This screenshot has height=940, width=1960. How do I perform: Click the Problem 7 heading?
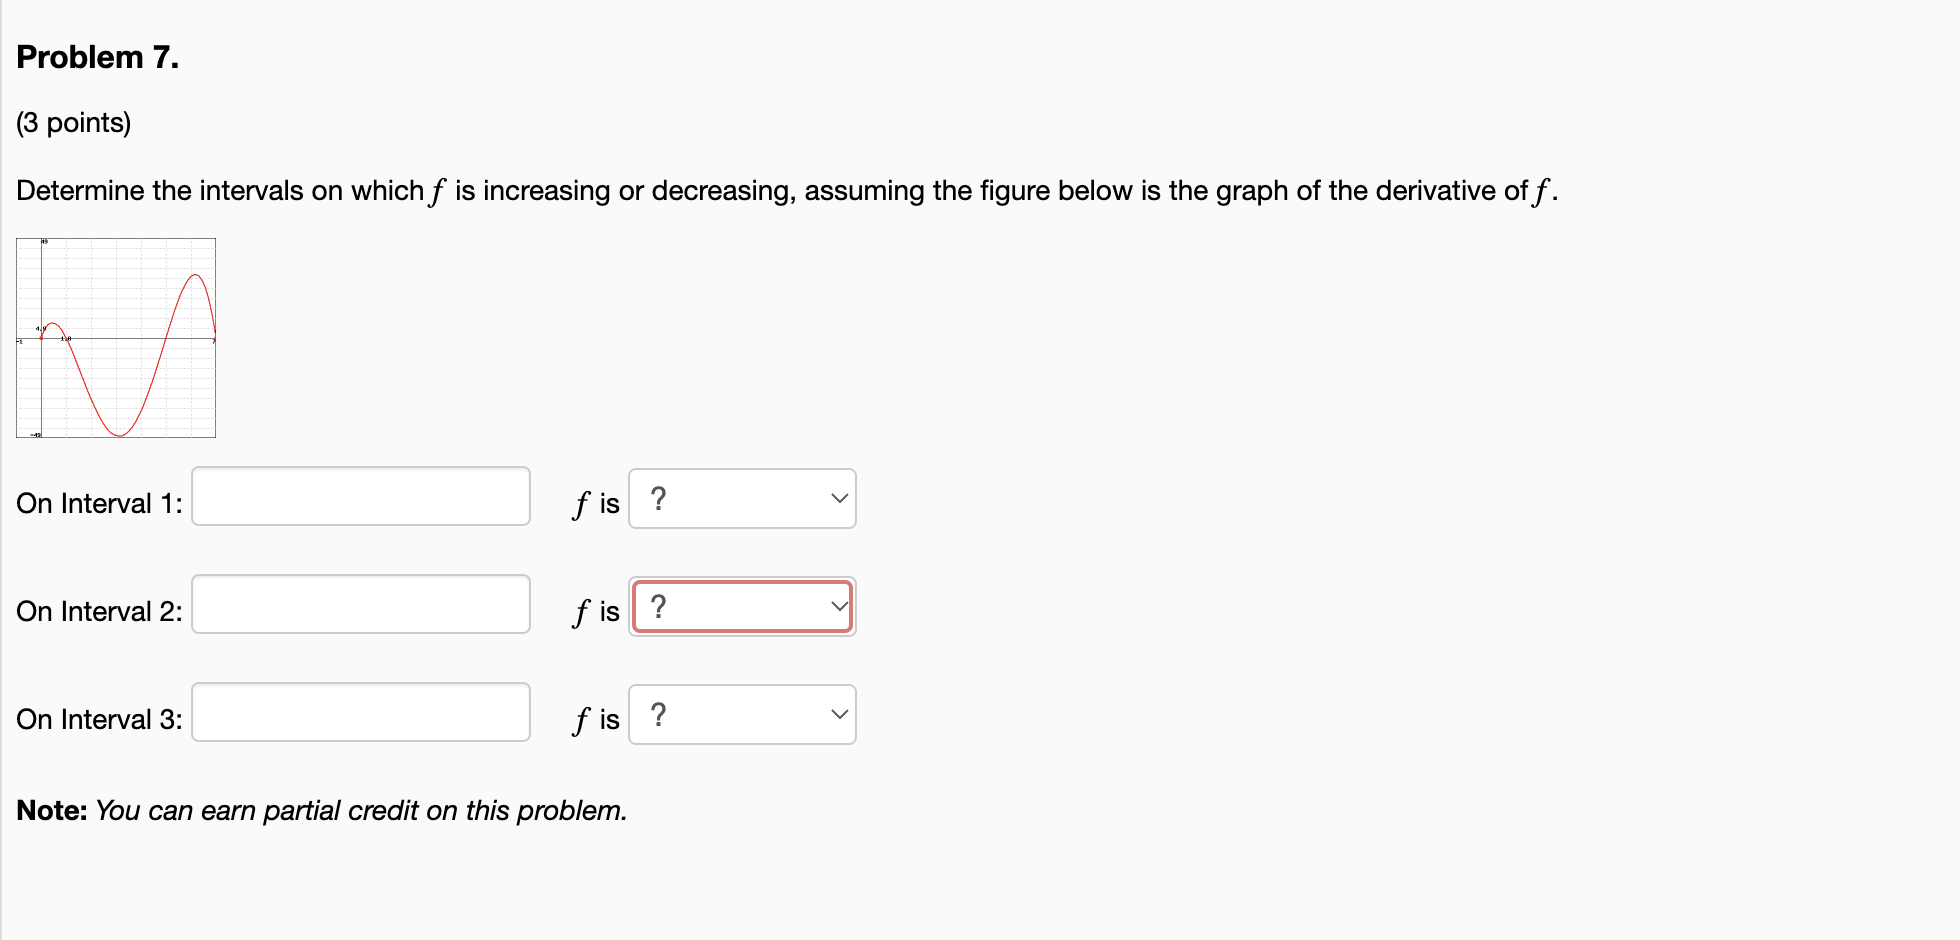(97, 57)
